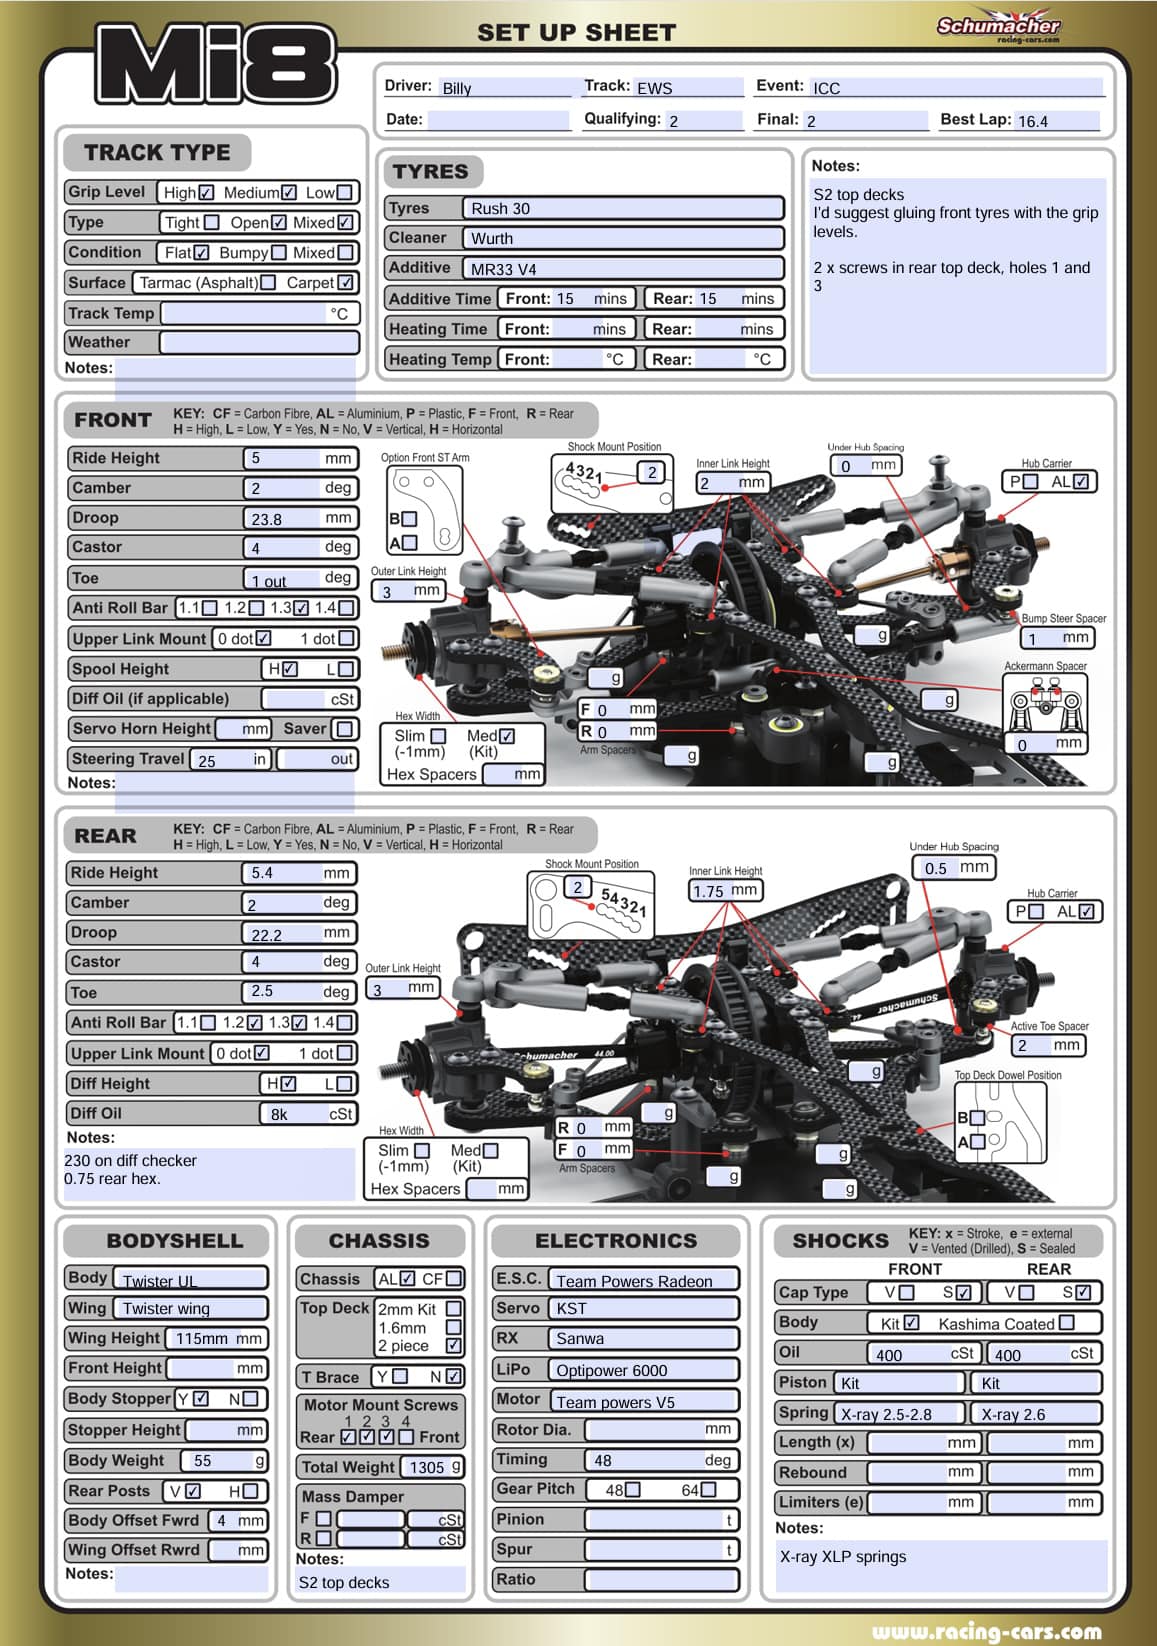1157x1646 pixels.
Task: Toggle Diff Height L checkbox
Action: [x=344, y=1084]
